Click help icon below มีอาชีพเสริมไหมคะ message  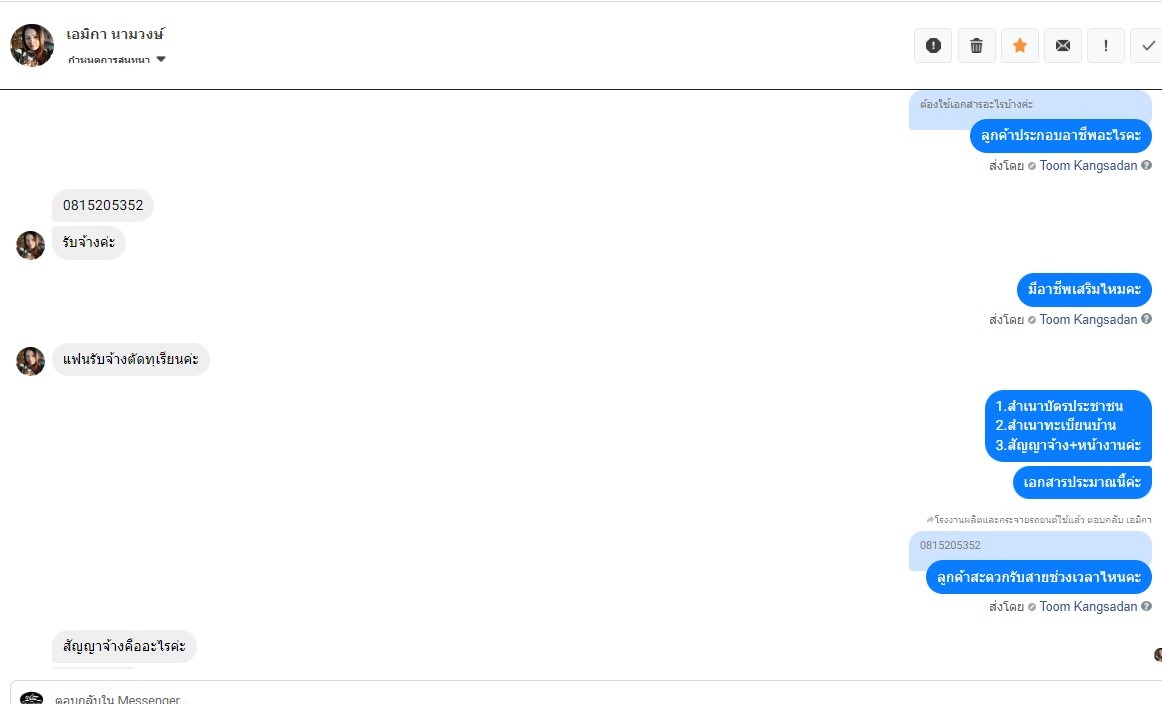tap(1146, 320)
